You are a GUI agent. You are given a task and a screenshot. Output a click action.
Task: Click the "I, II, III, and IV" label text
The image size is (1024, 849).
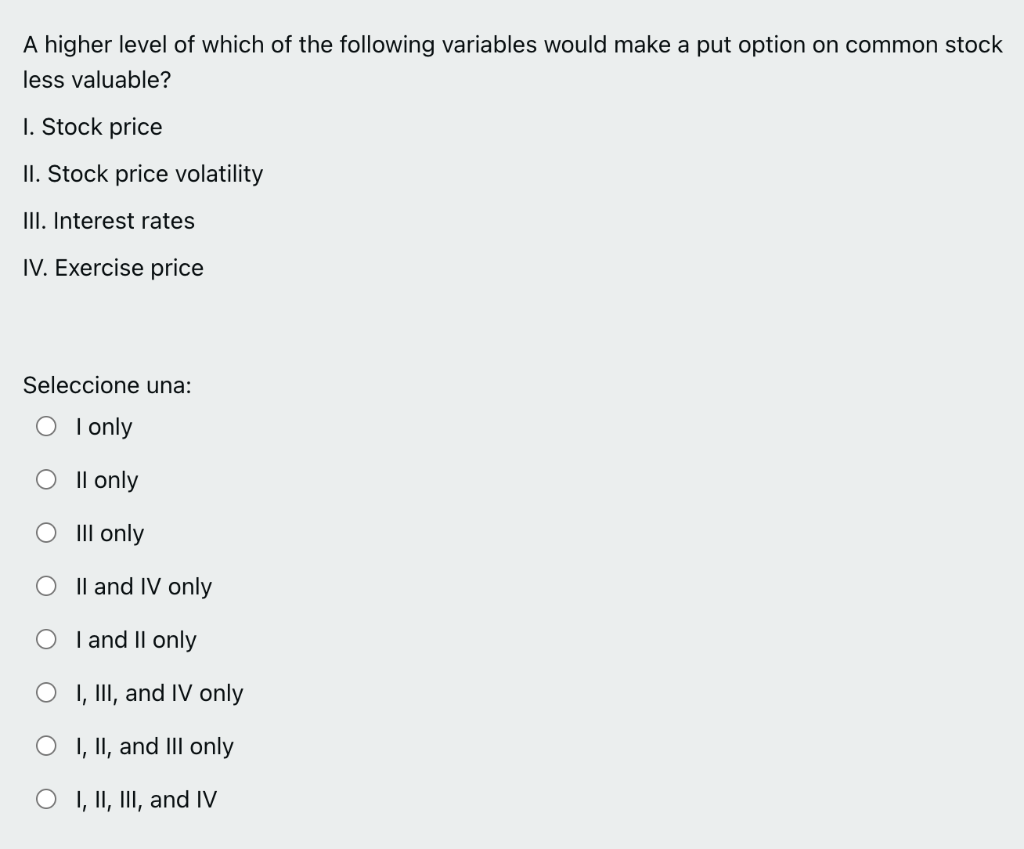146,799
